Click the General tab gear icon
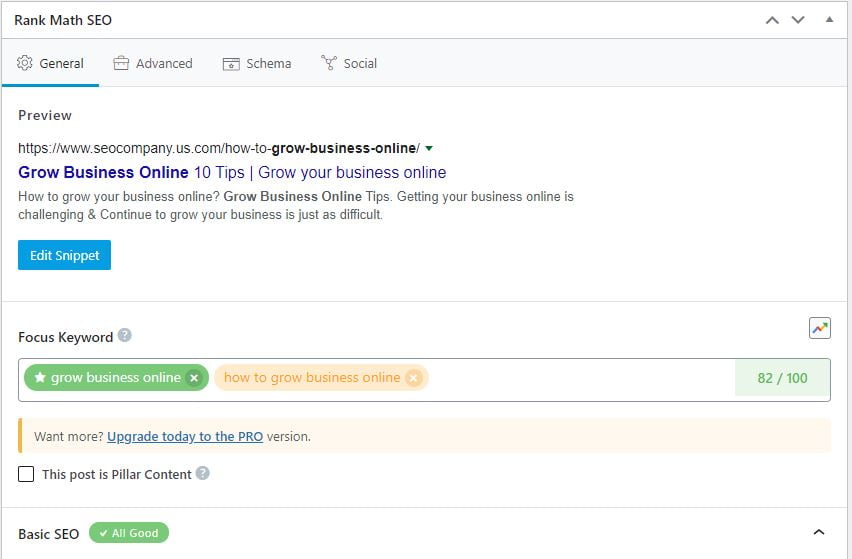The image size is (852, 559). pyautogui.click(x=24, y=63)
